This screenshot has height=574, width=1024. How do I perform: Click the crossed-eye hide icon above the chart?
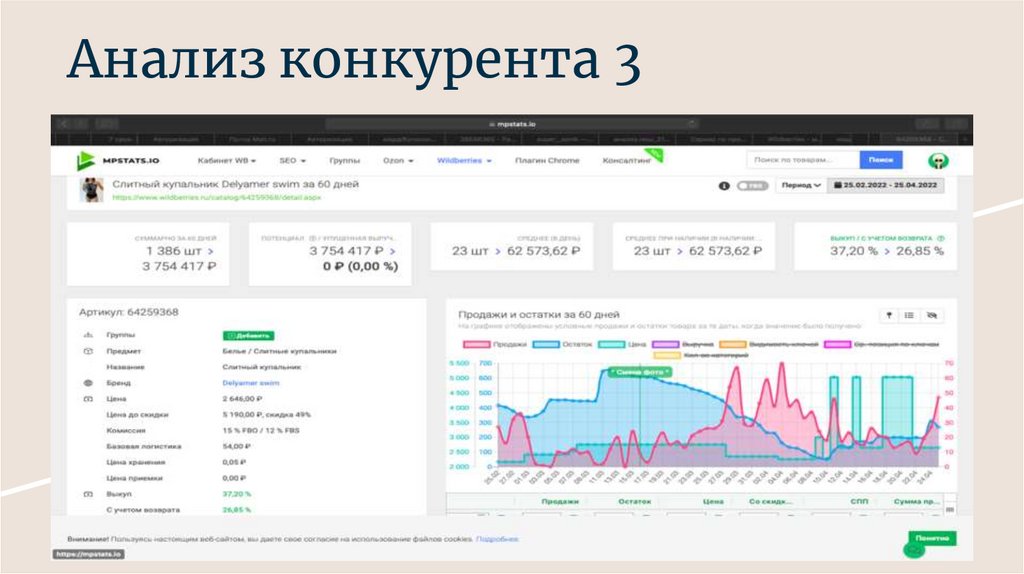pos(932,315)
